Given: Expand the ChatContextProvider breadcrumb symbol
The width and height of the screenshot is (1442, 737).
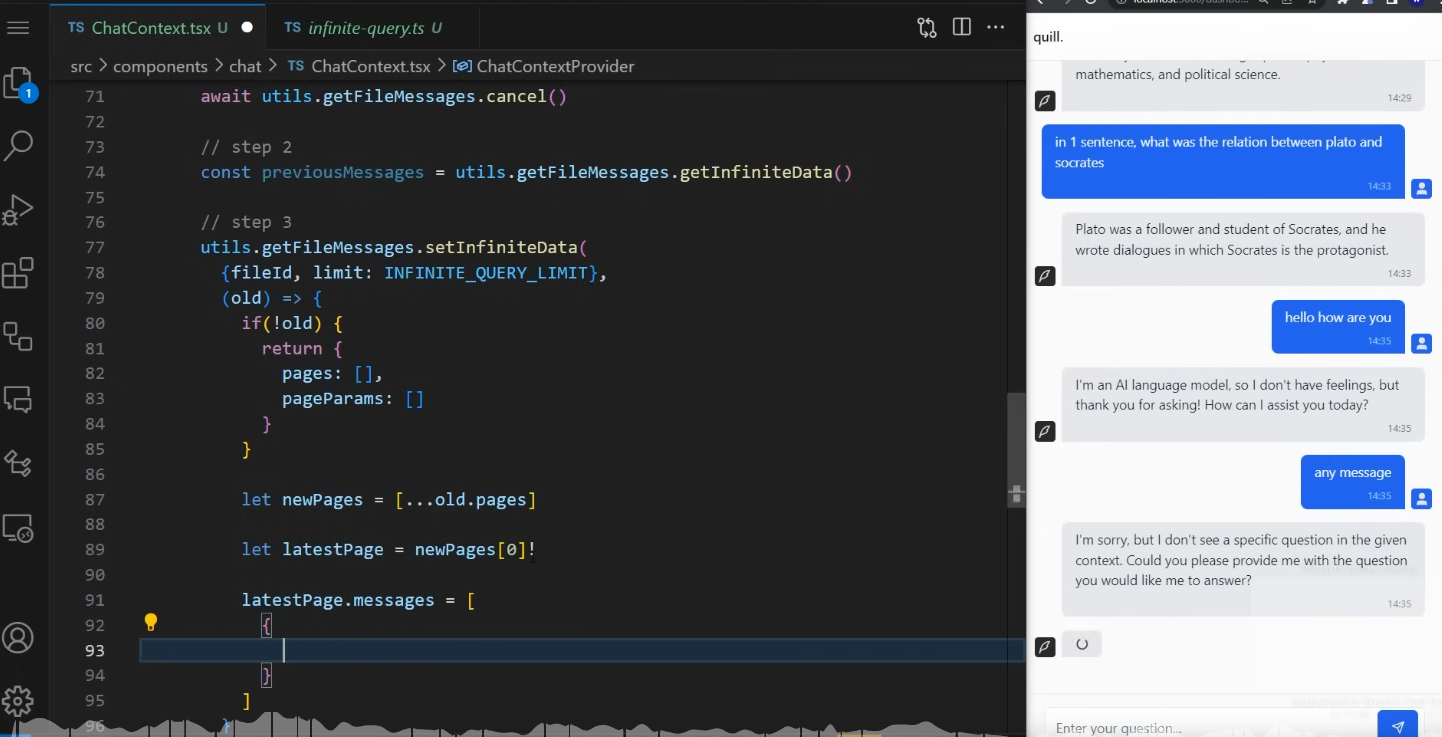Looking at the screenshot, I should [555, 66].
